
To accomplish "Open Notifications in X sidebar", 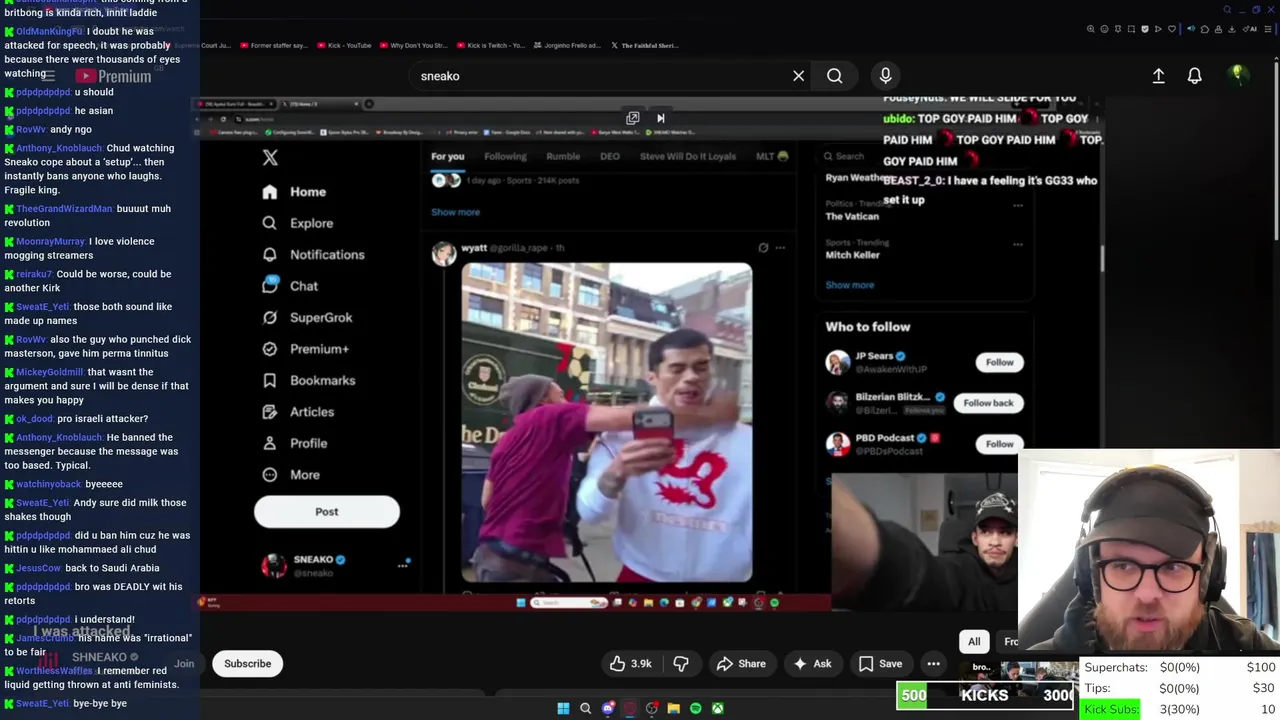I will click(313, 254).
